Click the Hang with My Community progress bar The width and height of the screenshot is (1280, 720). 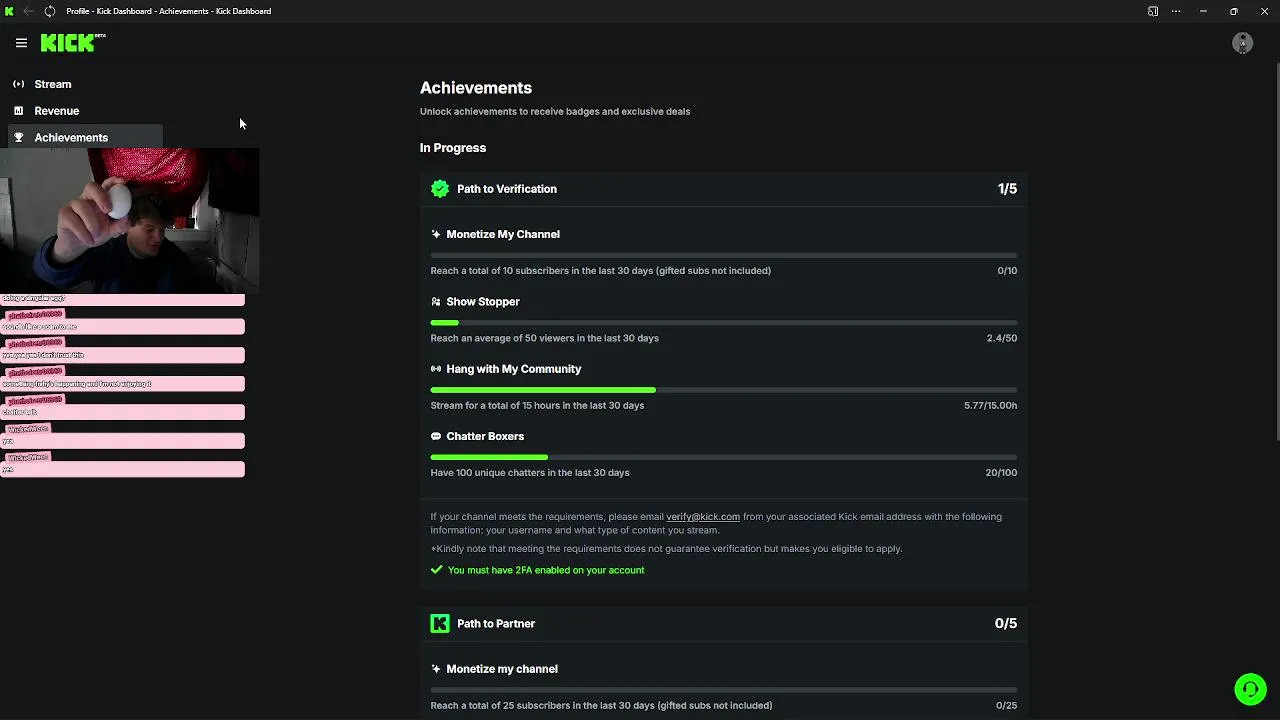point(724,390)
